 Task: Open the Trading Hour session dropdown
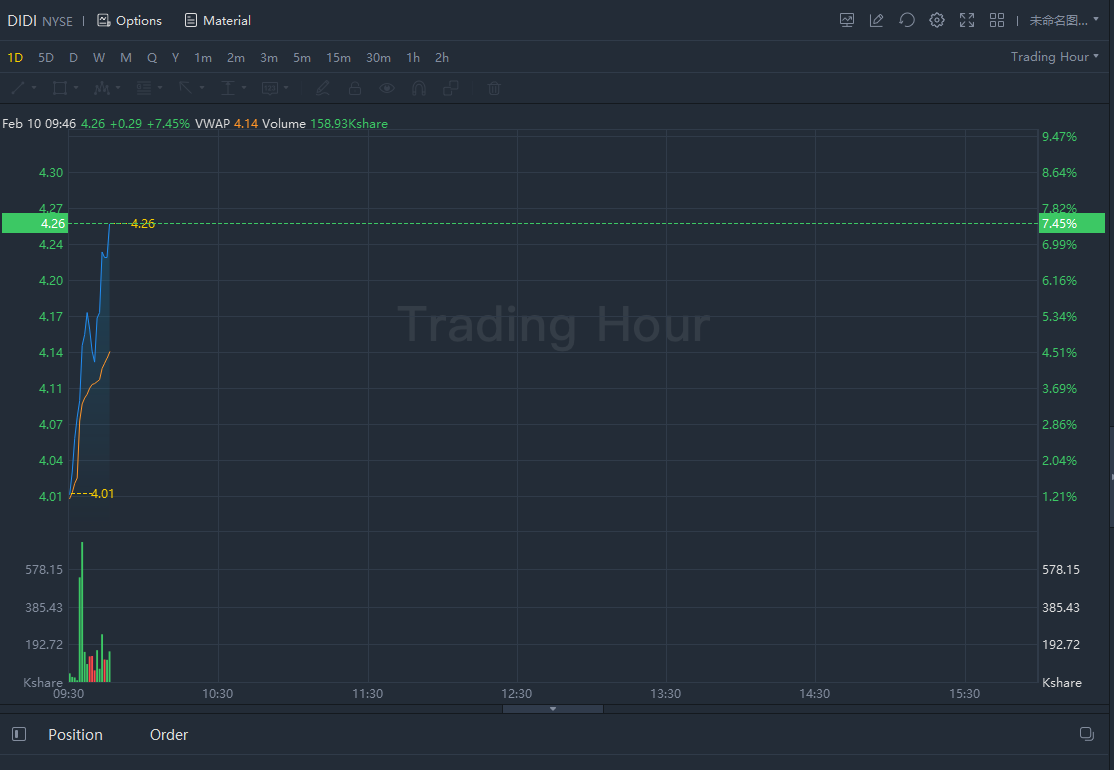coord(1054,57)
